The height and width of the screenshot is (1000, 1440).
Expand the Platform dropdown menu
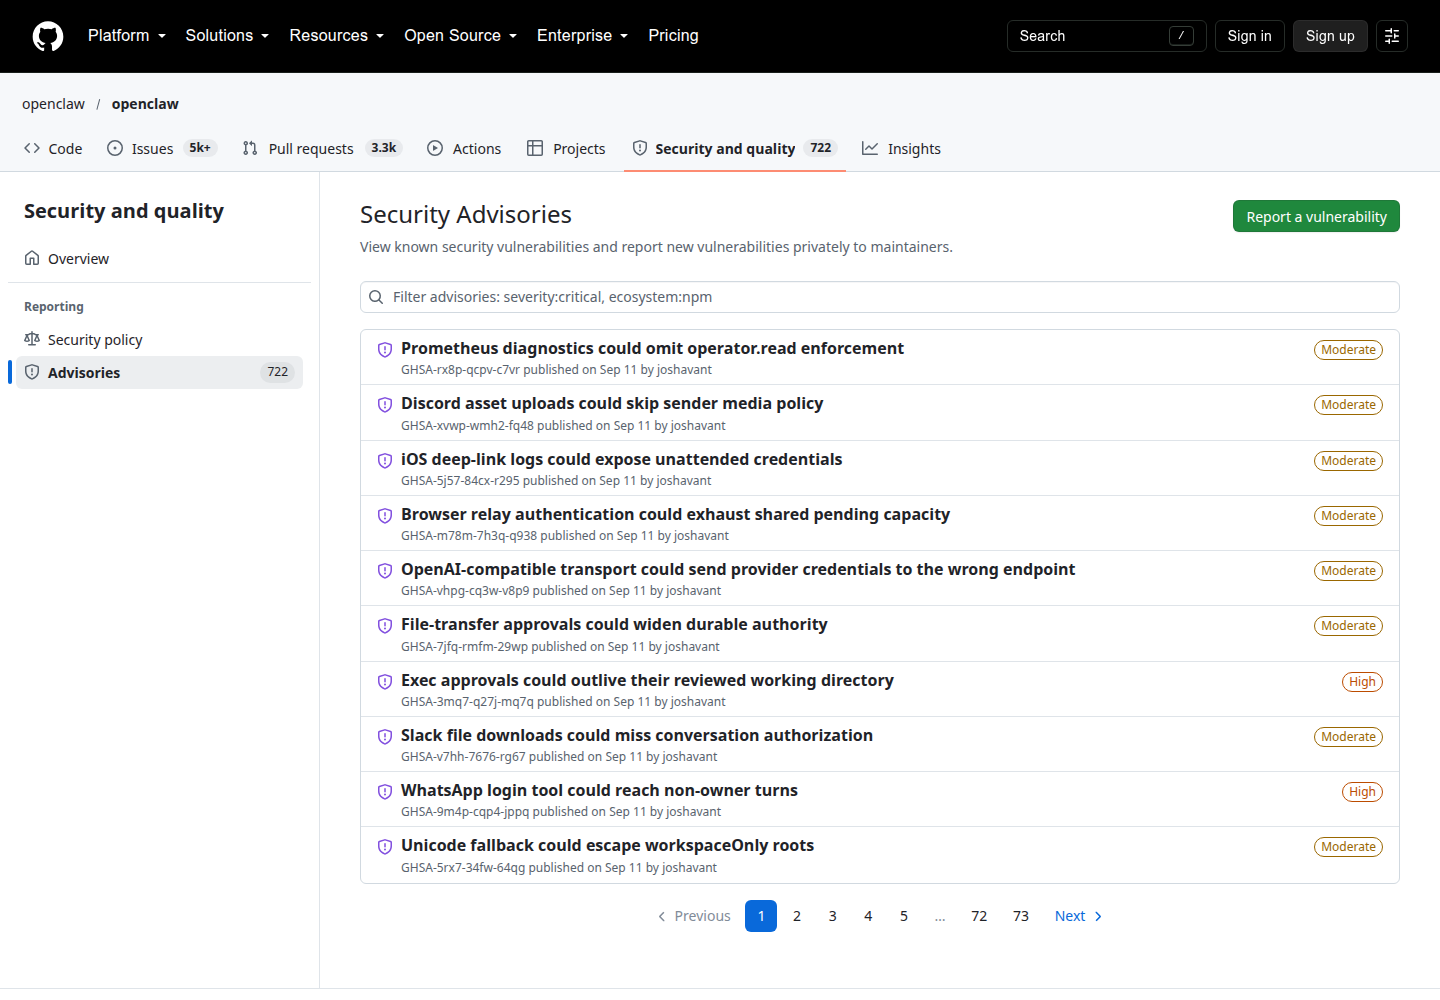pos(127,36)
